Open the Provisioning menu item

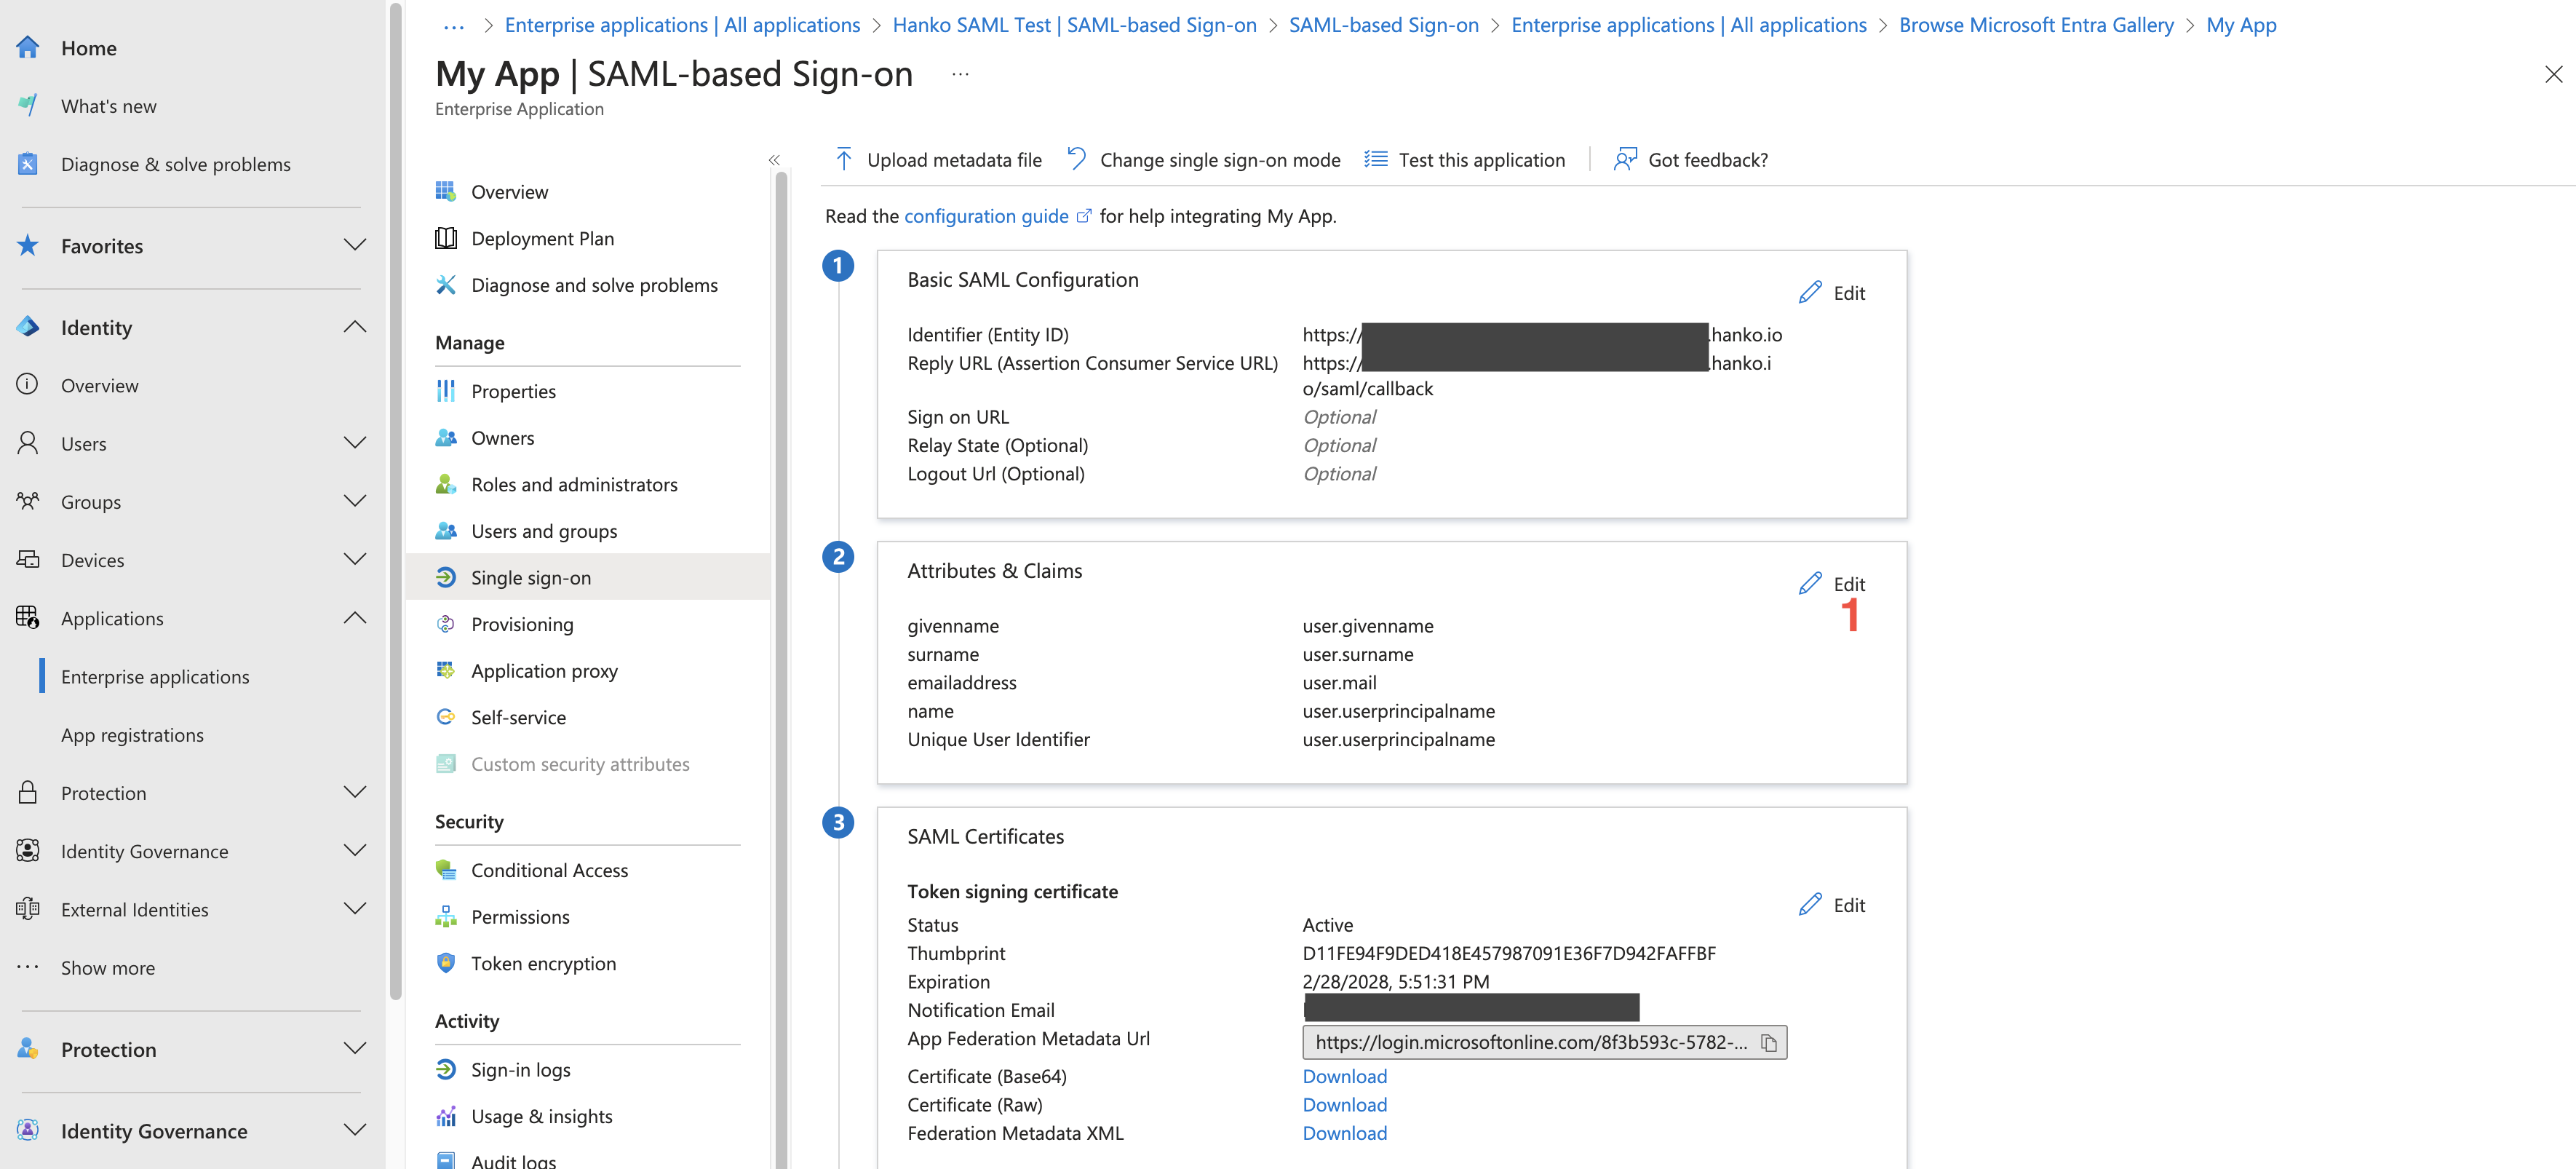pos(522,625)
